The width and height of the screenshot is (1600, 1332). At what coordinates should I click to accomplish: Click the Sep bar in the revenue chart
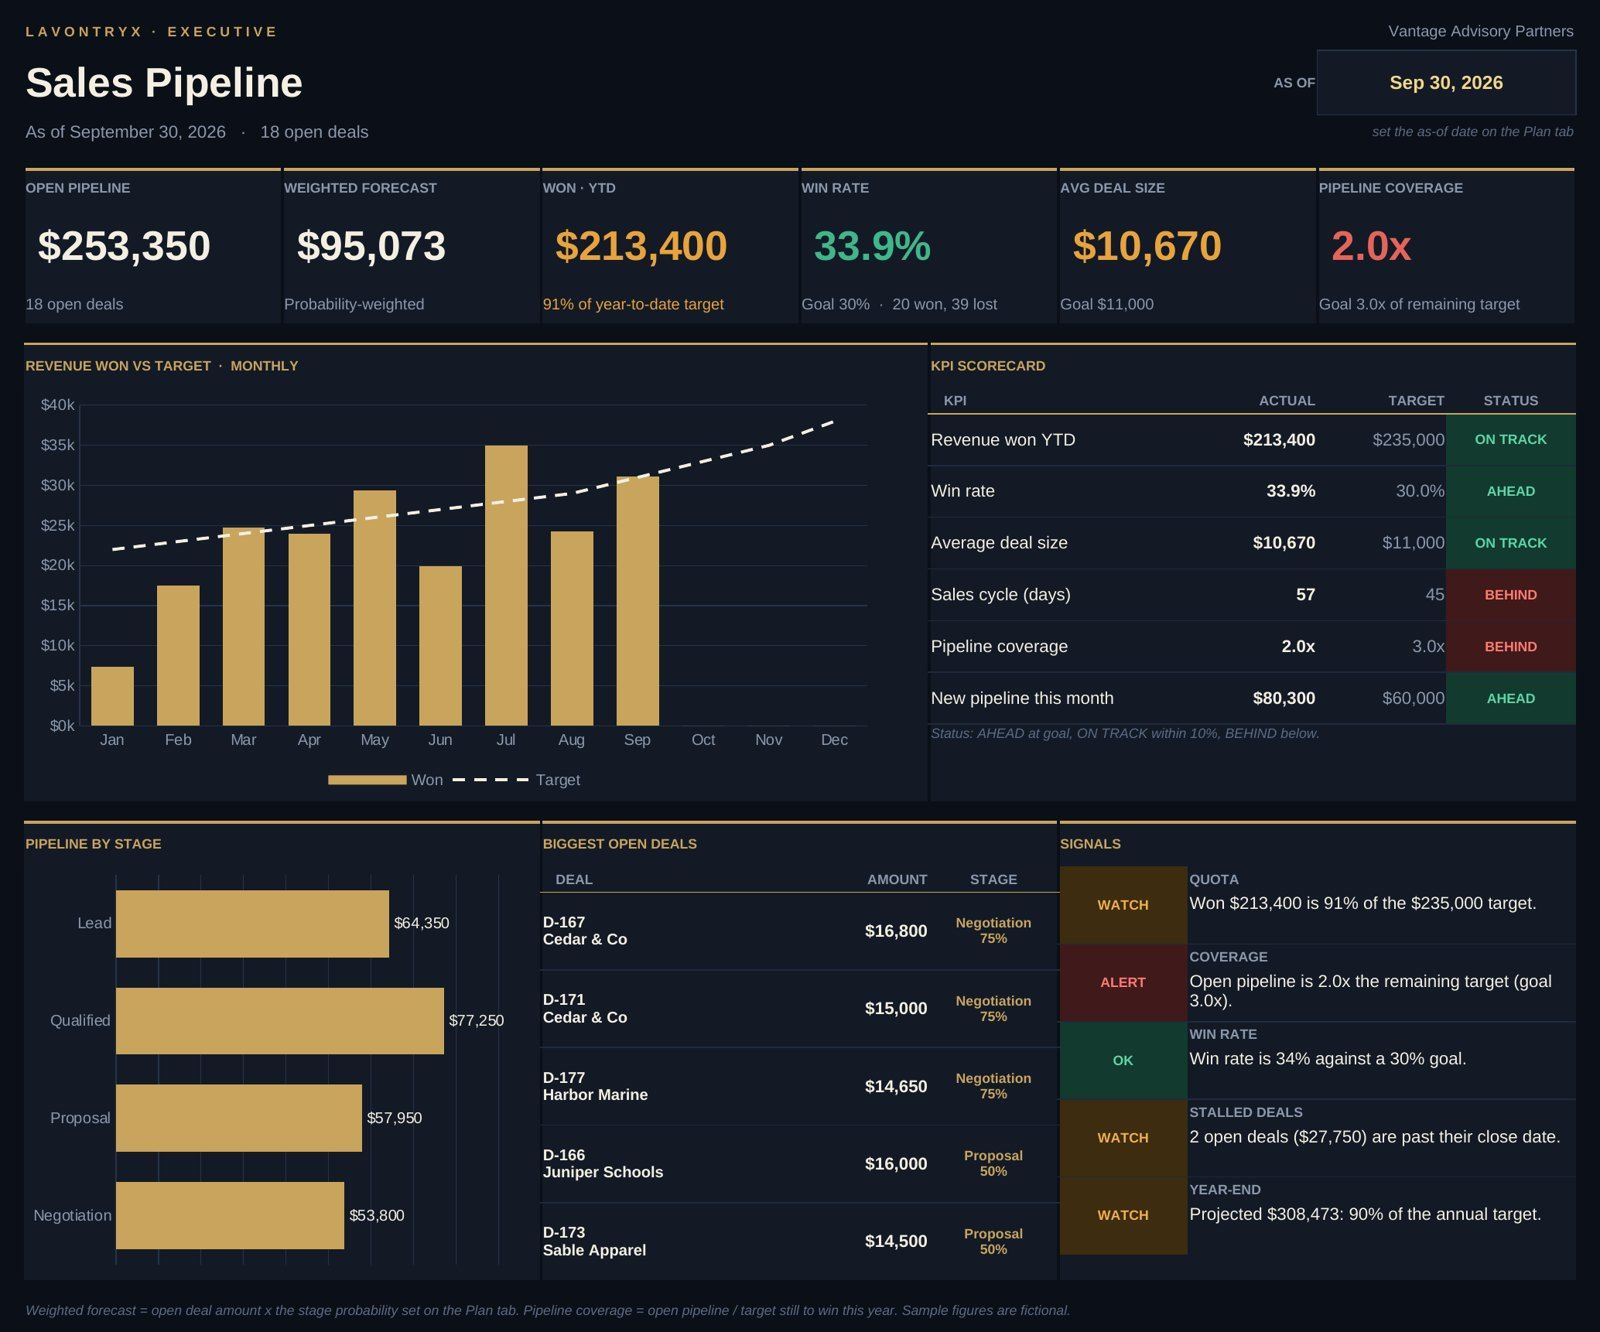click(x=637, y=601)
